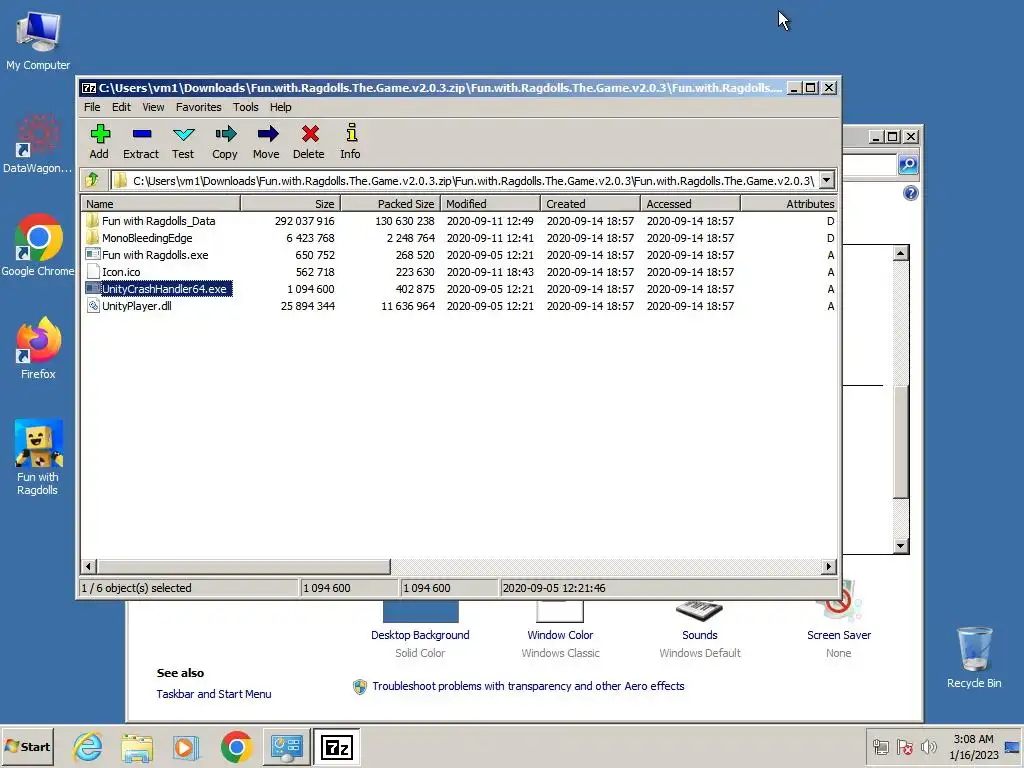The width and height of the screenshot is (1024, 768).
Task: Sort by Accessed column header
Action: click(x=690, y=204)
